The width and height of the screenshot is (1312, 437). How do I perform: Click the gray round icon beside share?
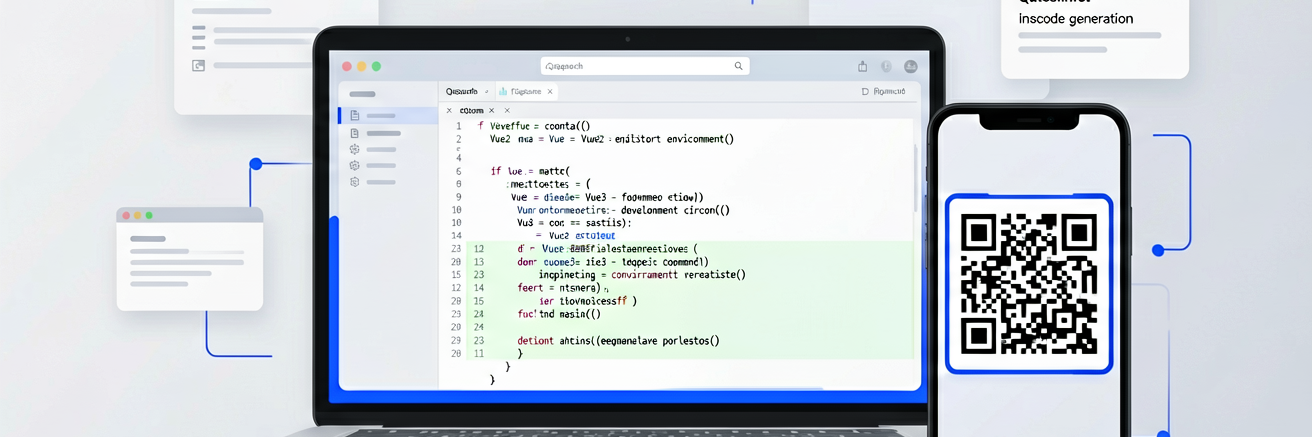(x=886, y=66)
